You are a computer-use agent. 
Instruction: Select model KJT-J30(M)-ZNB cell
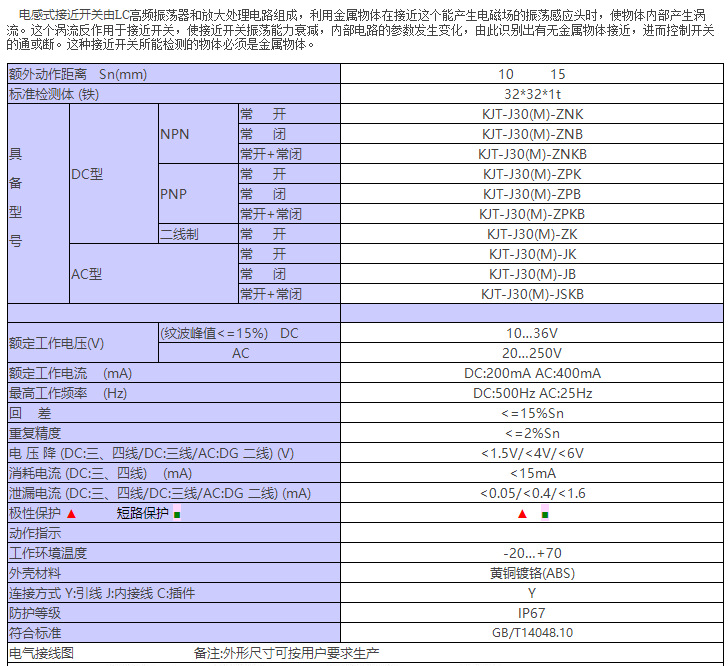tap(532, 134)
